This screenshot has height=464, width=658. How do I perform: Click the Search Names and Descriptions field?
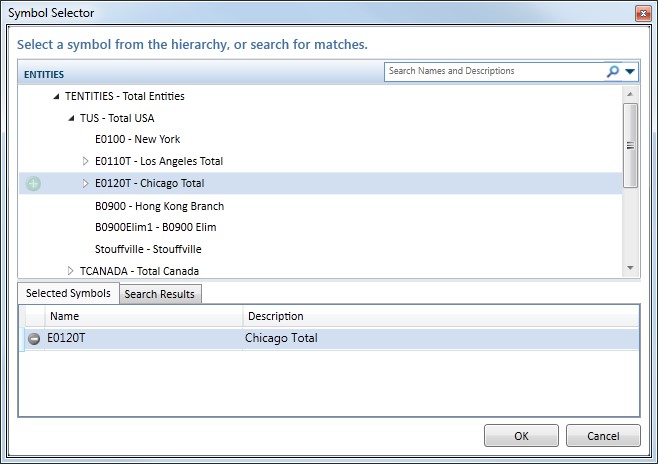[494, 72]
